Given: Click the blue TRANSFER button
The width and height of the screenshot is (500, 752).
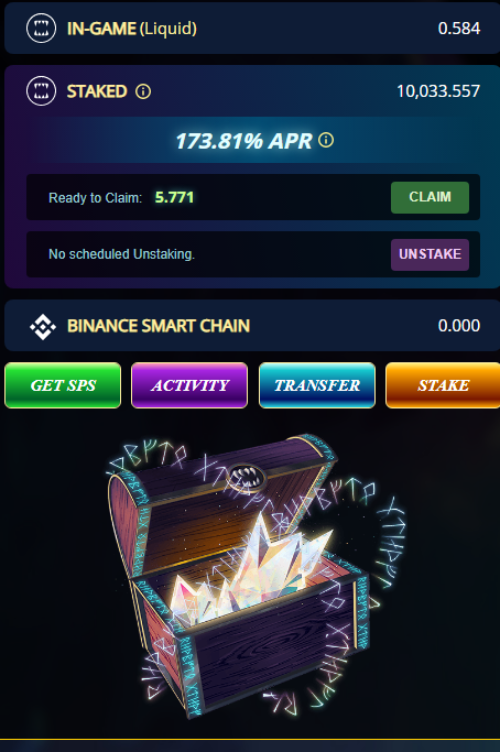Looking at the screenshot, I should 317,385.
